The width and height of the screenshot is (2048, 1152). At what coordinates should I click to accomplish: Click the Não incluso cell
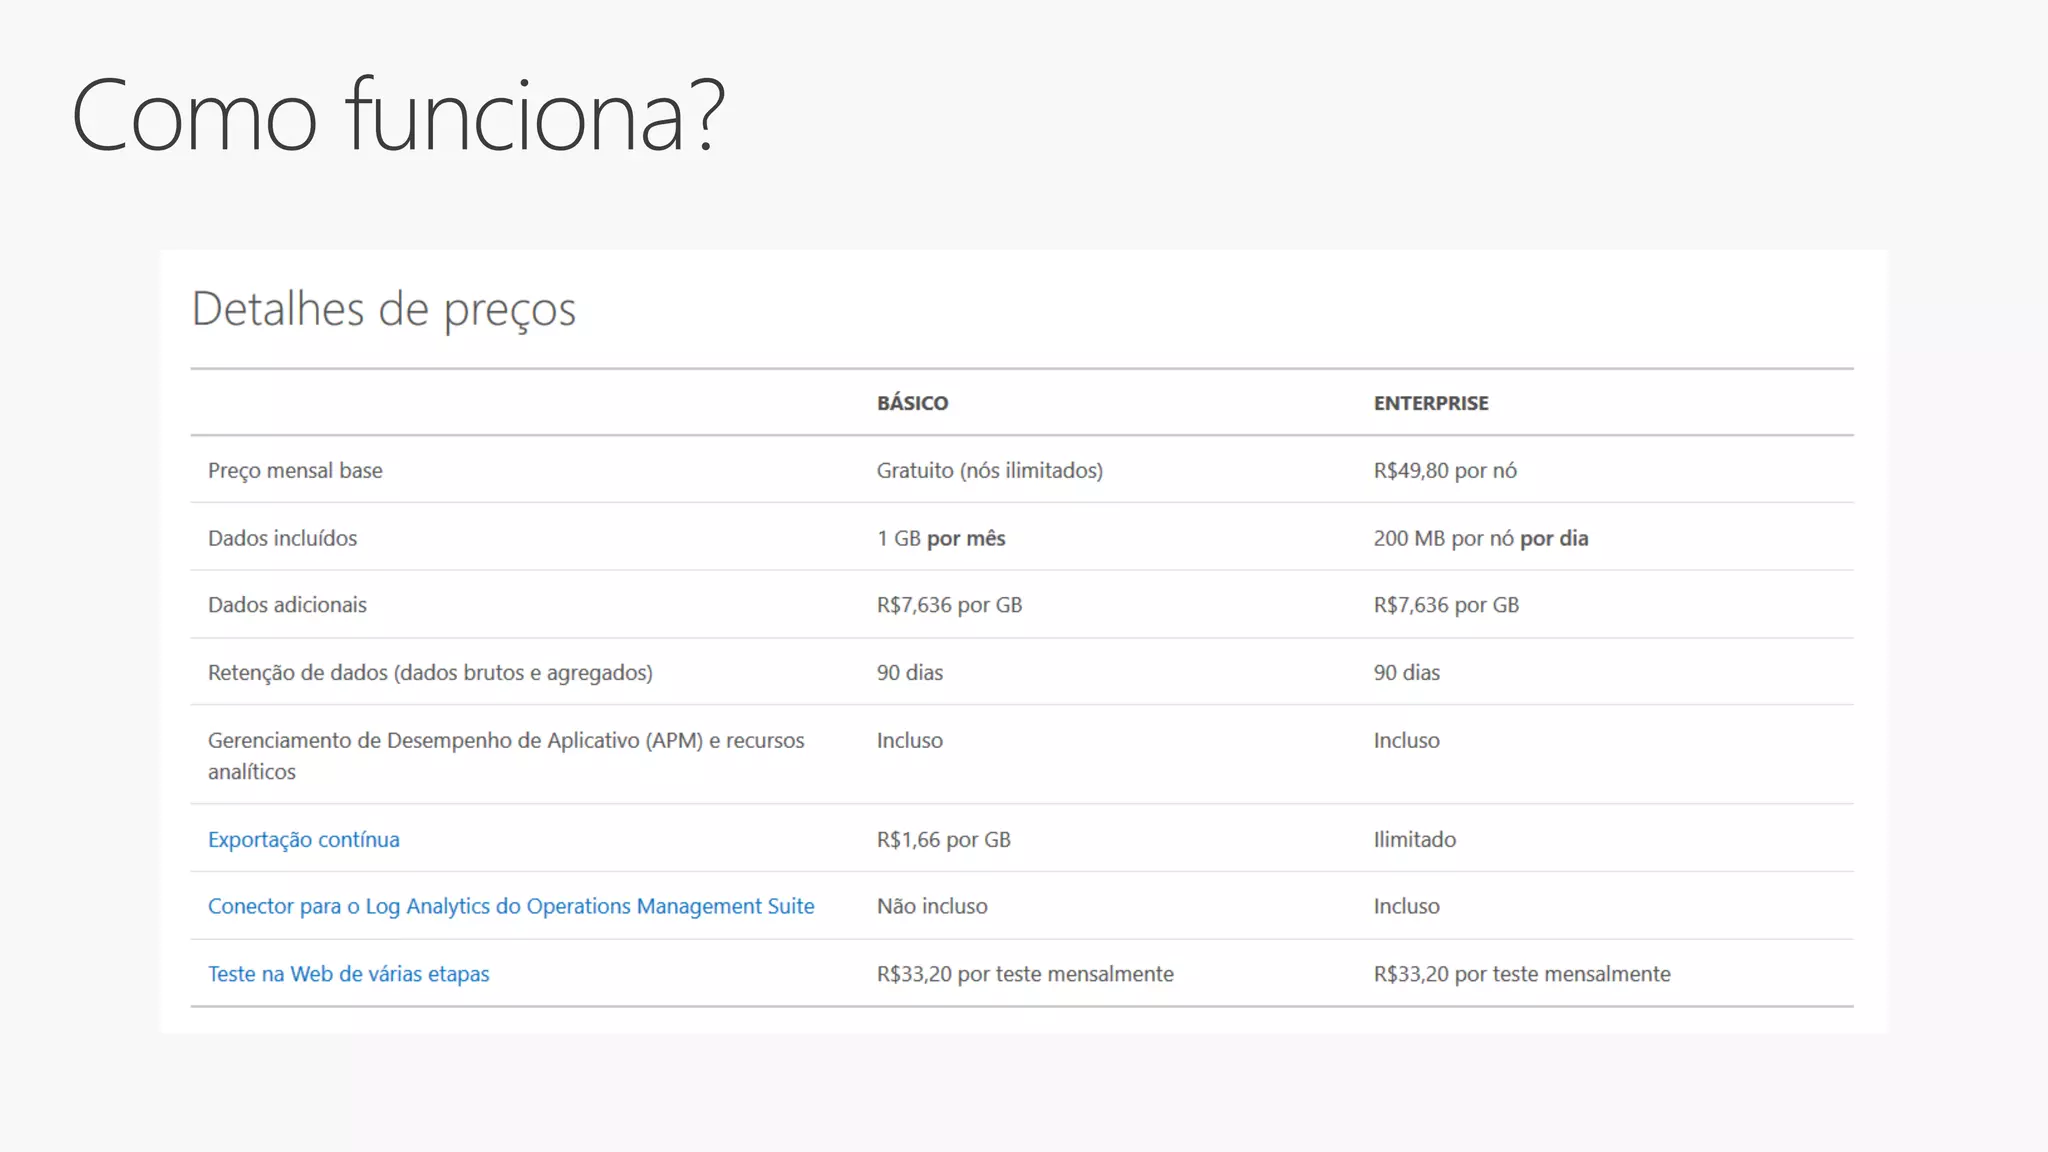click(x=932, y=906)
